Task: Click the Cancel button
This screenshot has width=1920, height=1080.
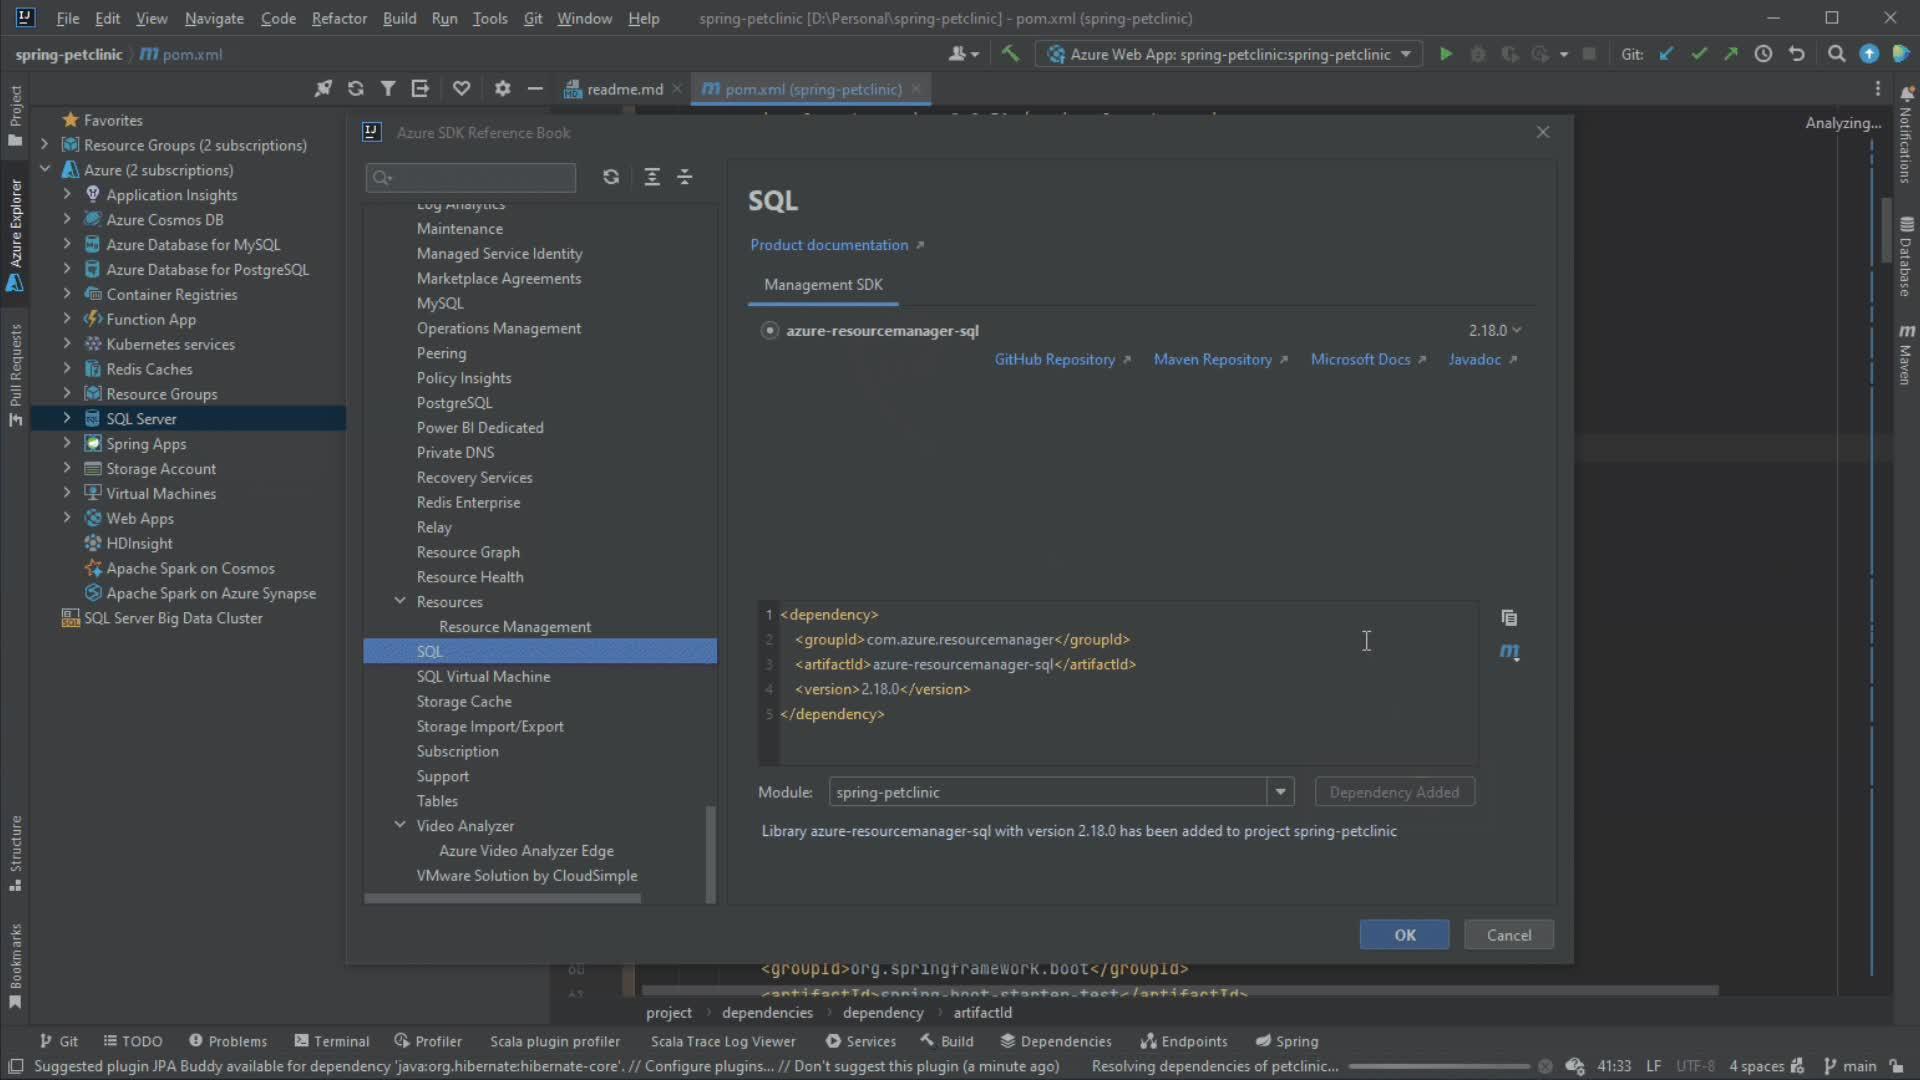Action: pyautogui.click(x=1508, y=935)
